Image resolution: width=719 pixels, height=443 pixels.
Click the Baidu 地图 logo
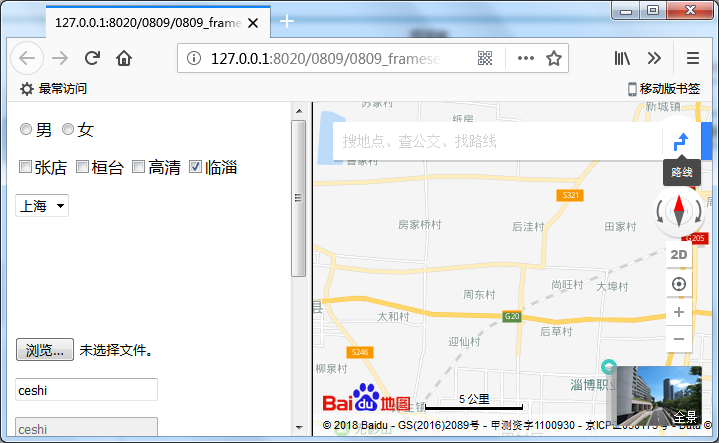(x=366, y=398)
